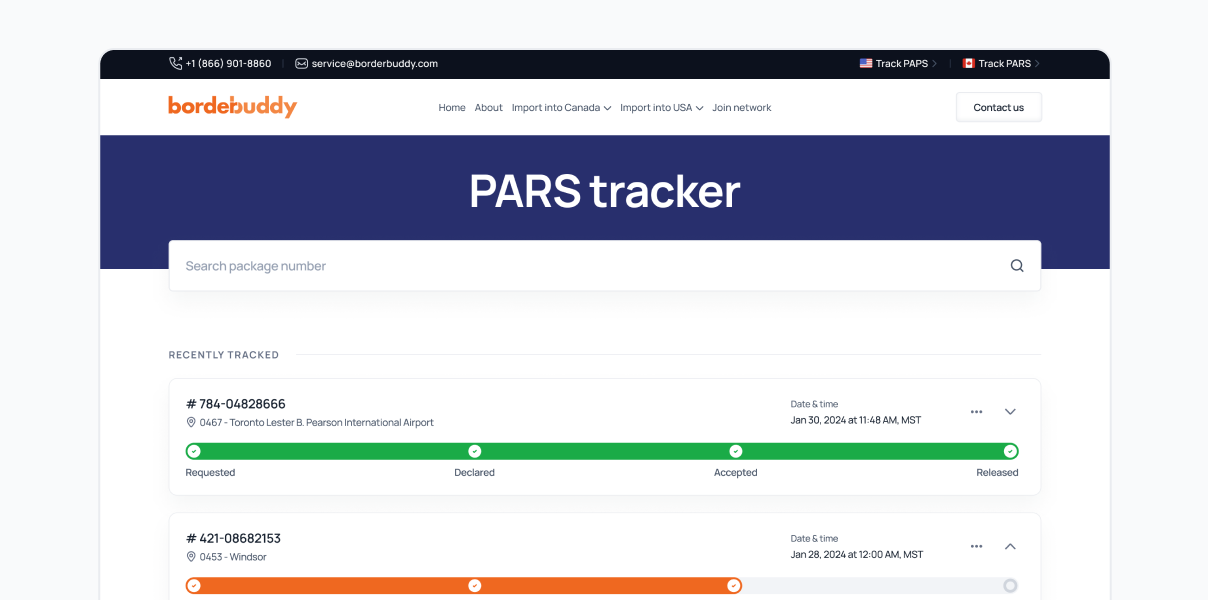Click chevron next to Track PAPS

[934, 63]
